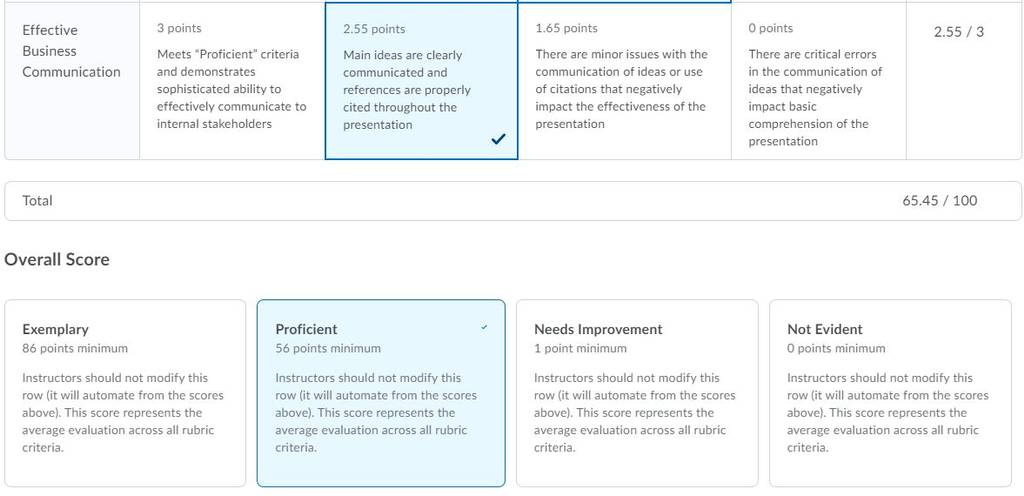Click the Total row label
Image resolution: width=1024 pixels, height=496 pixels.
pos(37,200)
